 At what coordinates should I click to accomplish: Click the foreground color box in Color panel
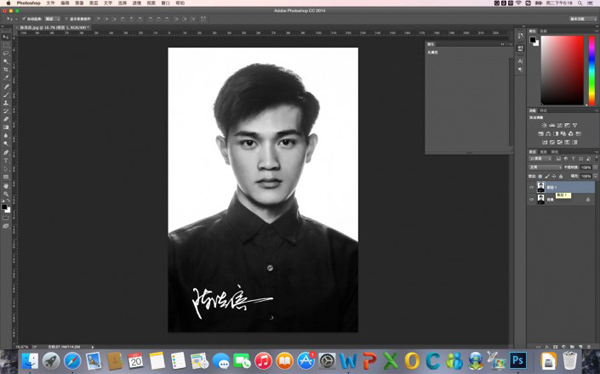point(532,39)
